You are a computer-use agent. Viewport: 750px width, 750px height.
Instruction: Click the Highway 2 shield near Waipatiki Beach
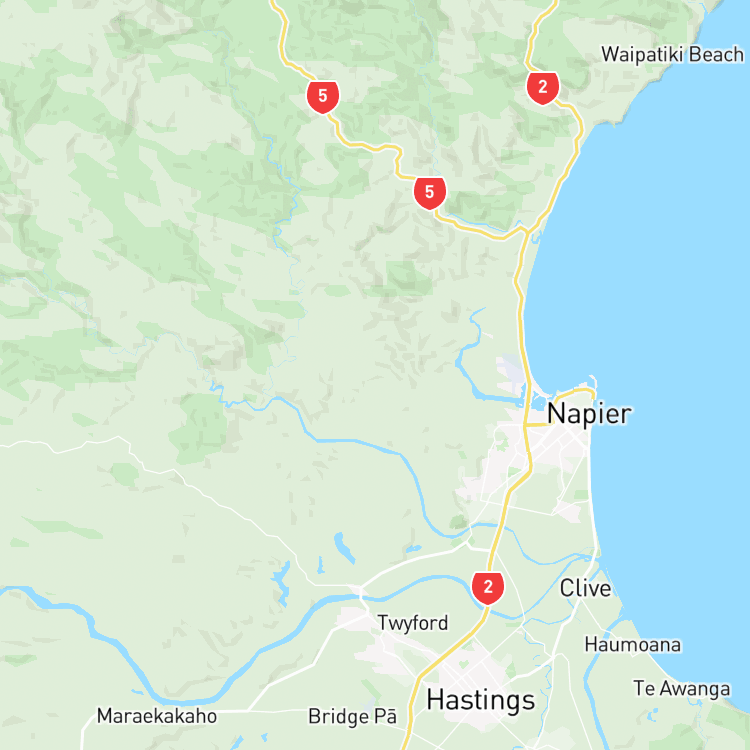click(542, 88)
